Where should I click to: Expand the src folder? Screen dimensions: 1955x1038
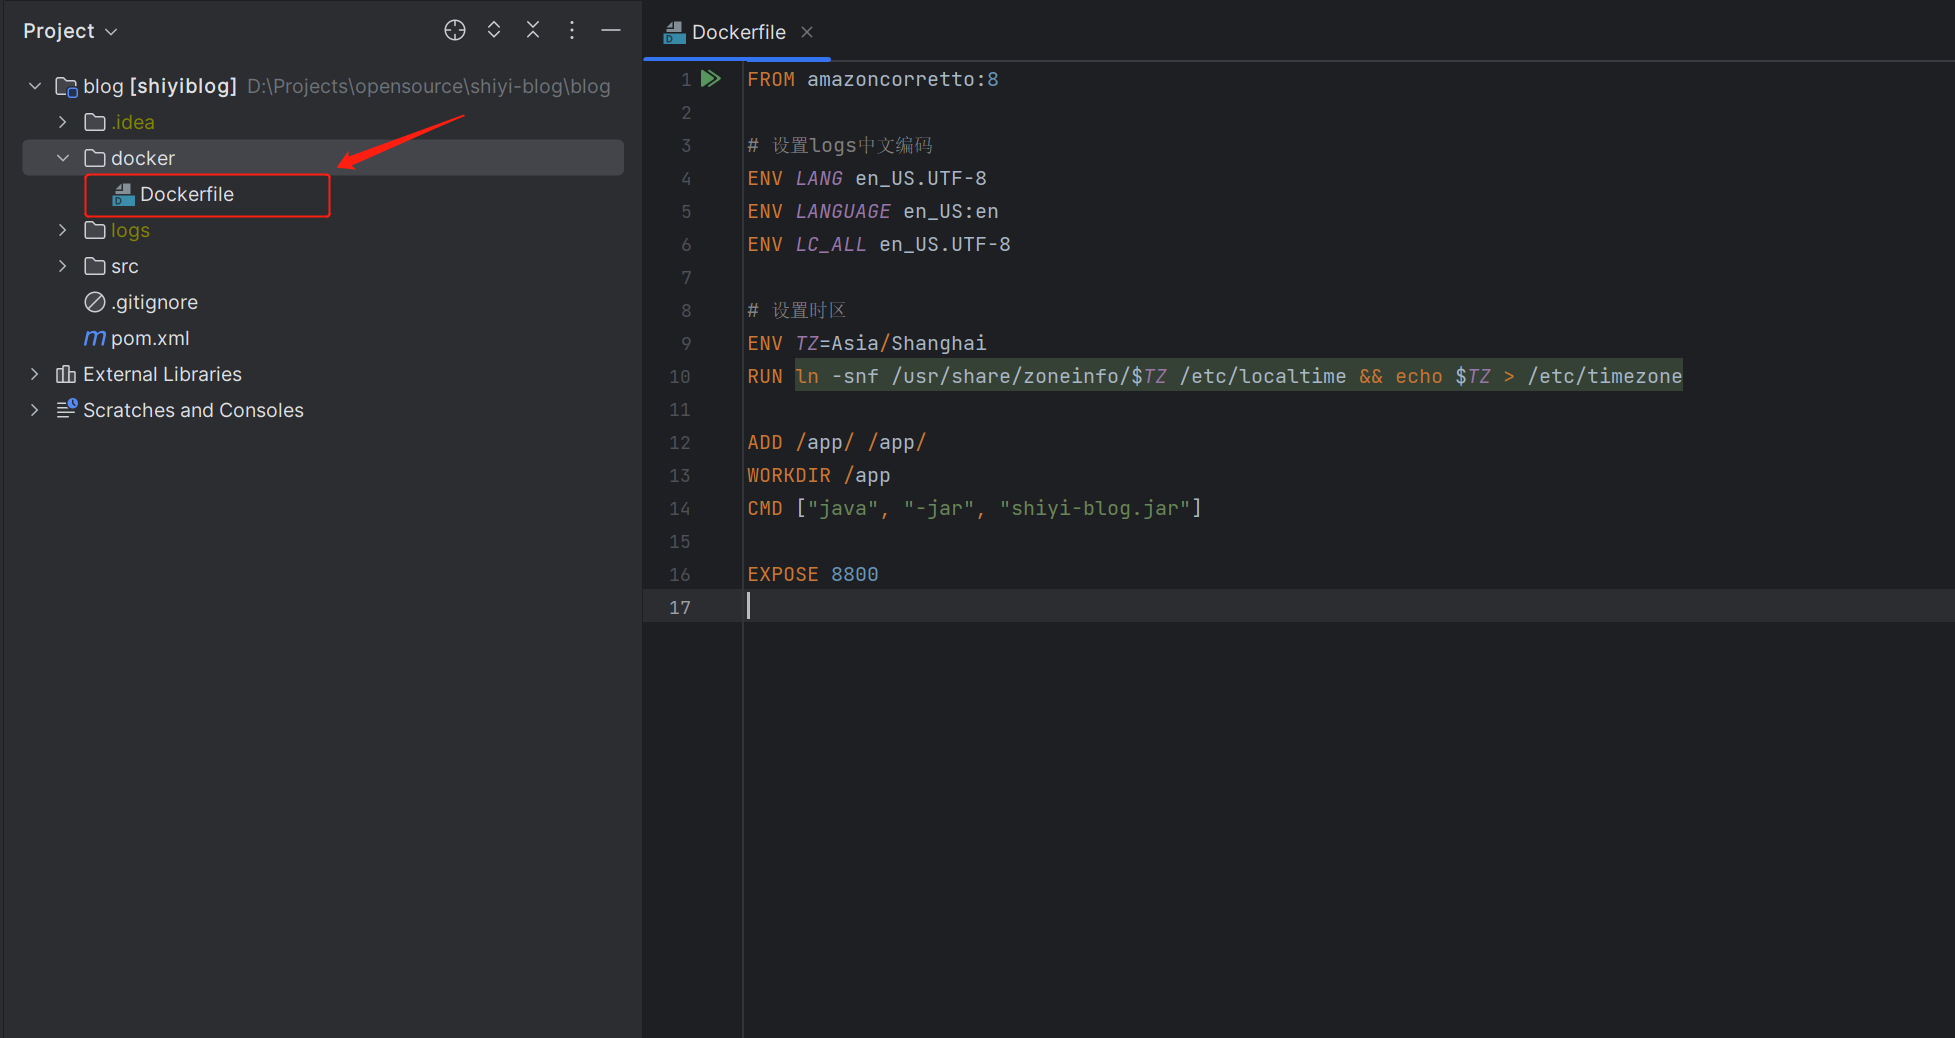coord(63,266)
